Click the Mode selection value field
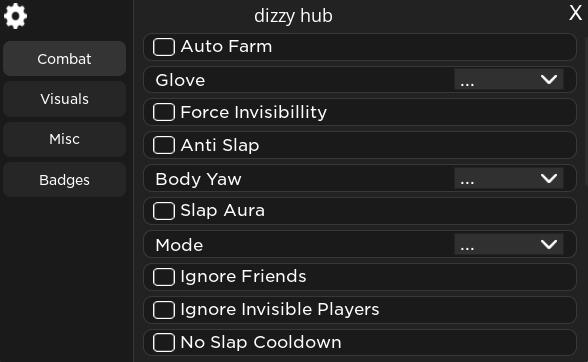 tap(509, 245)
